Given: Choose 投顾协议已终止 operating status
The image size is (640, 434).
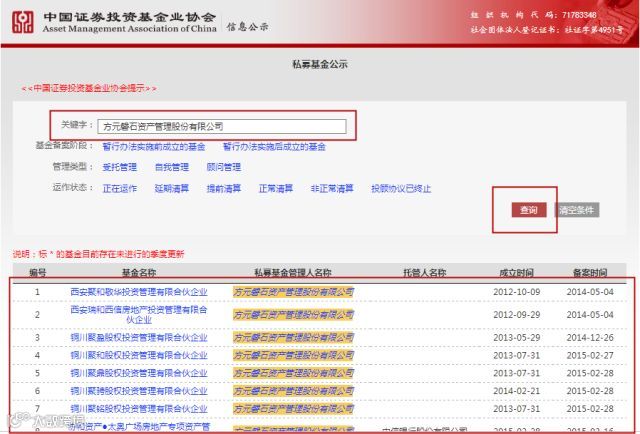Looking at the screenshot, I should click(401, 189).
